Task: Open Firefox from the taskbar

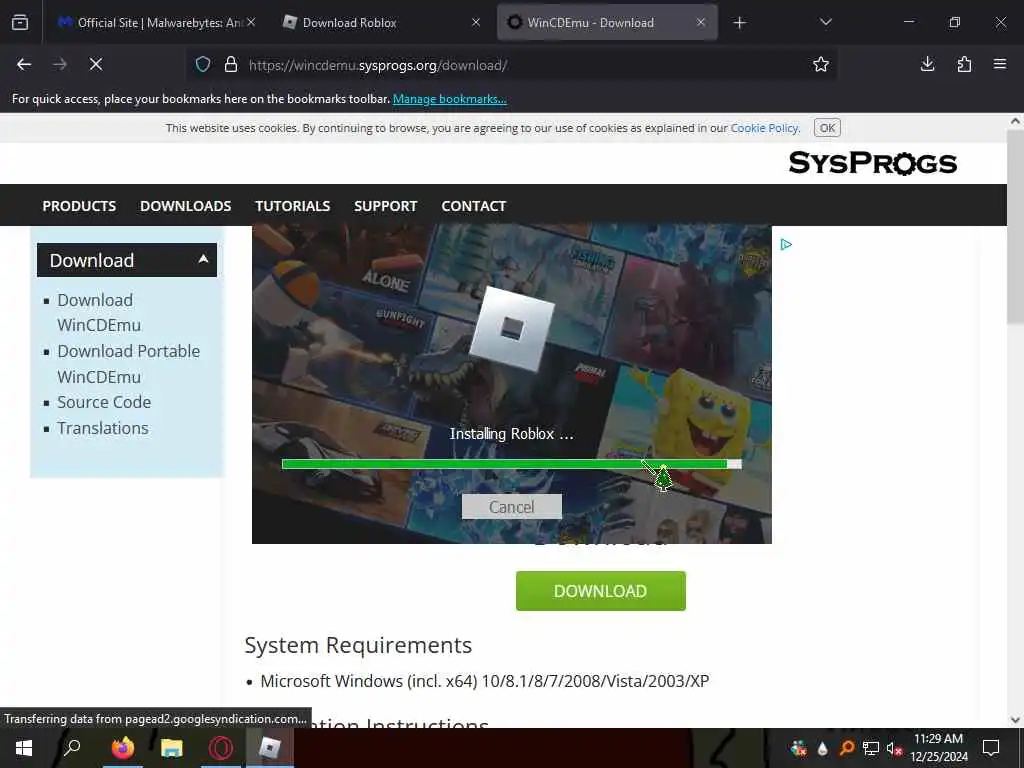Action: tap(122, 748)
